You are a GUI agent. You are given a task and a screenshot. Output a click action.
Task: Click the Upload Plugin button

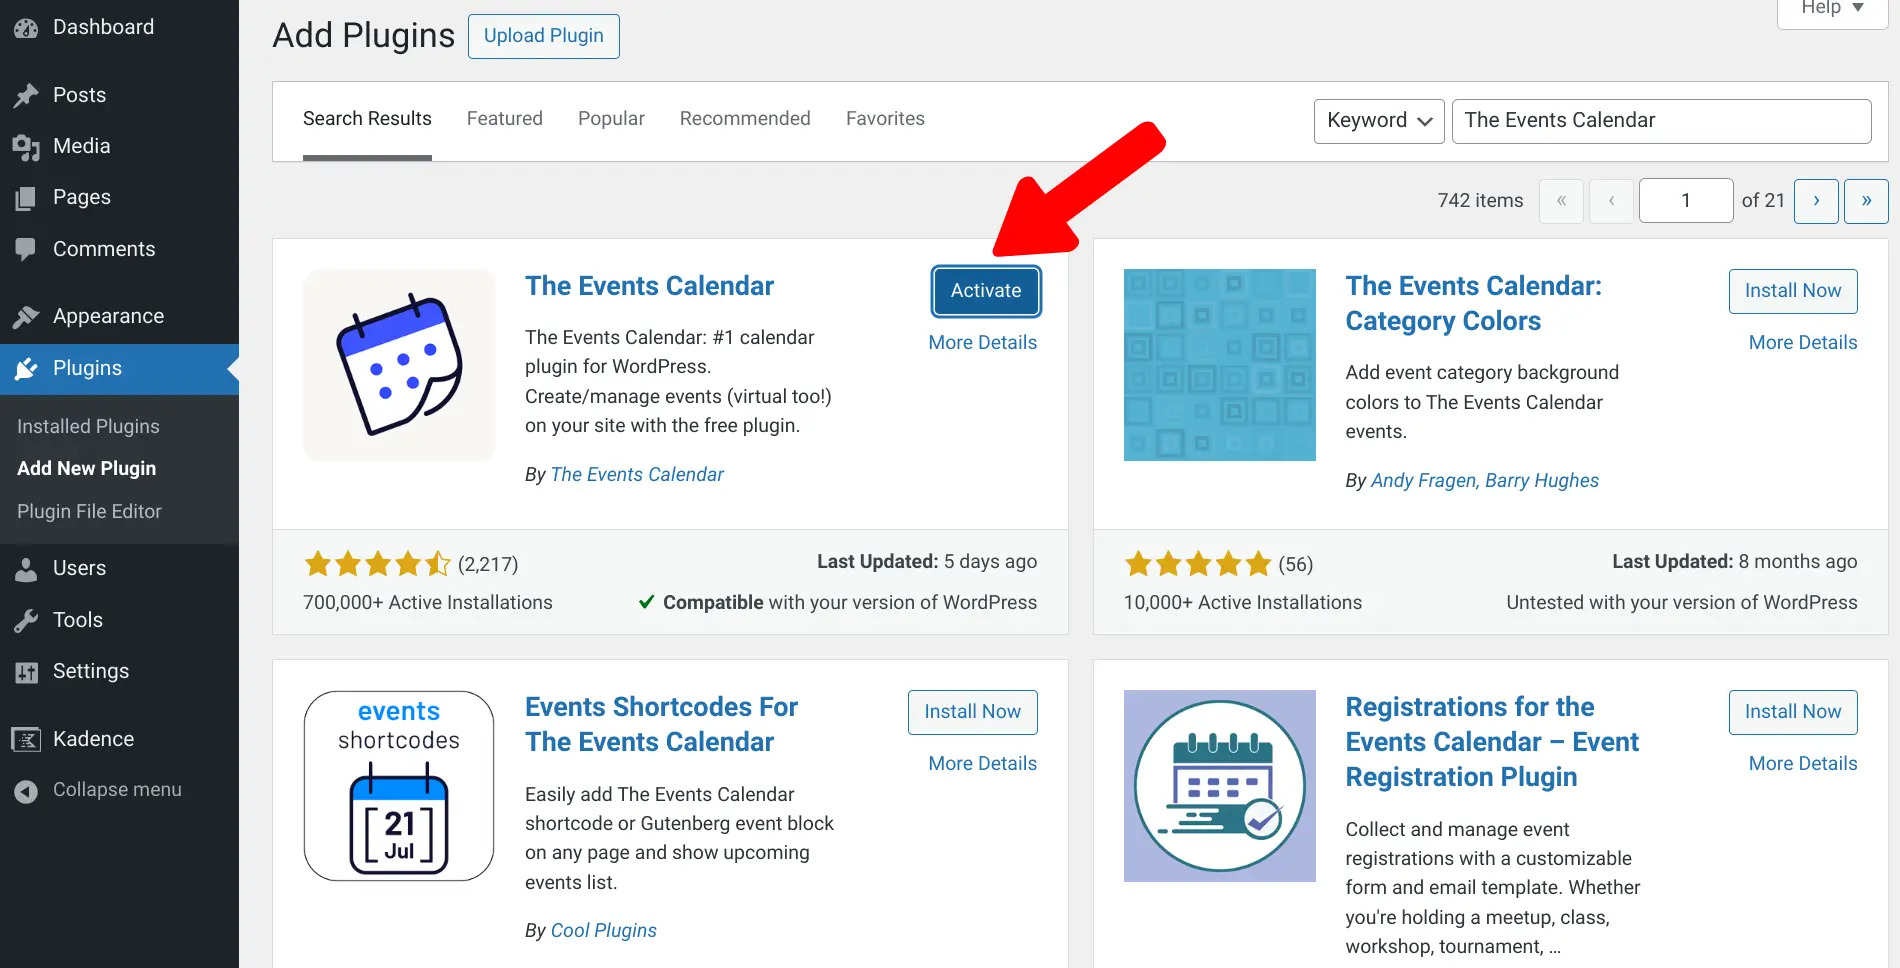pyautogui.click(x=544, y=36)
